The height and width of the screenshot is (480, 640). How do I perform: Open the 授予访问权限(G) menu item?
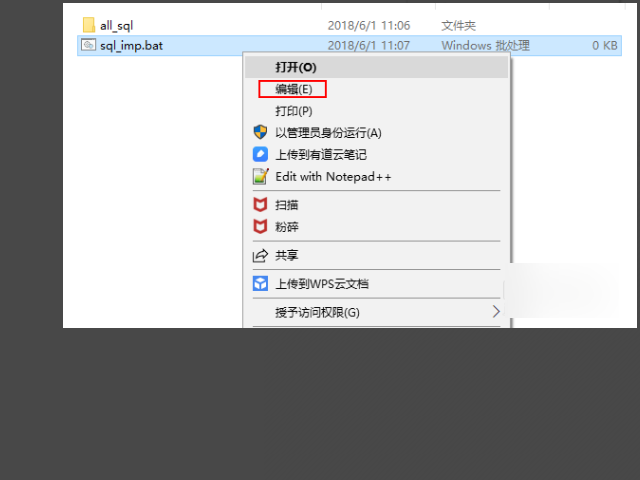coord(376,312)
